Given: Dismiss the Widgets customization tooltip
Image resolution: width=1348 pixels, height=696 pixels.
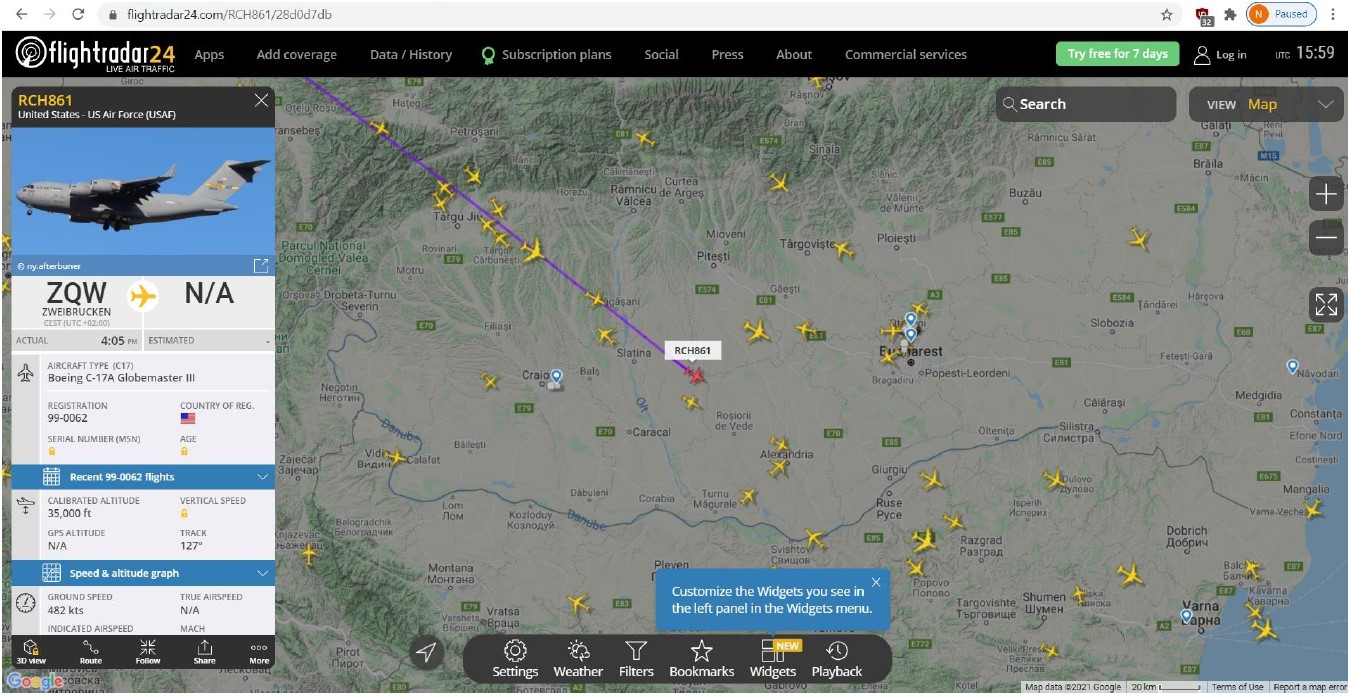Looking at the screenshot, I should 876,582.
